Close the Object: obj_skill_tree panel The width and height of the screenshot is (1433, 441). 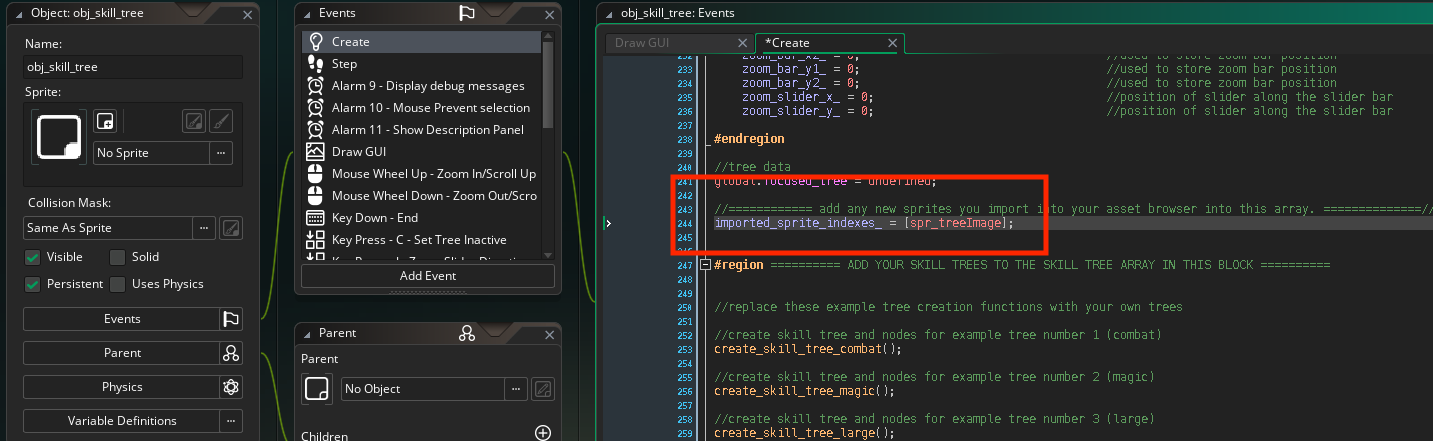(248, 15)
